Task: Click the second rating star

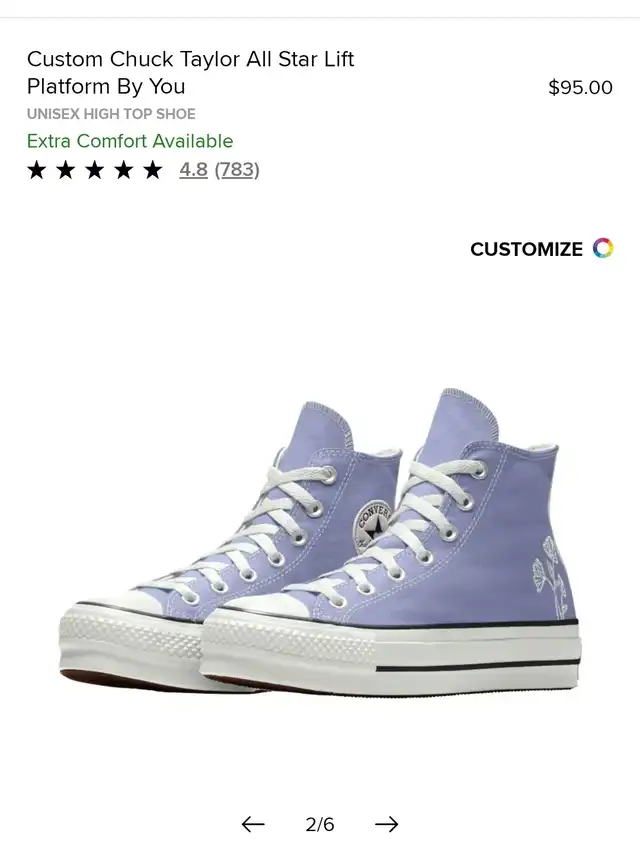Action: click(65, 170)
